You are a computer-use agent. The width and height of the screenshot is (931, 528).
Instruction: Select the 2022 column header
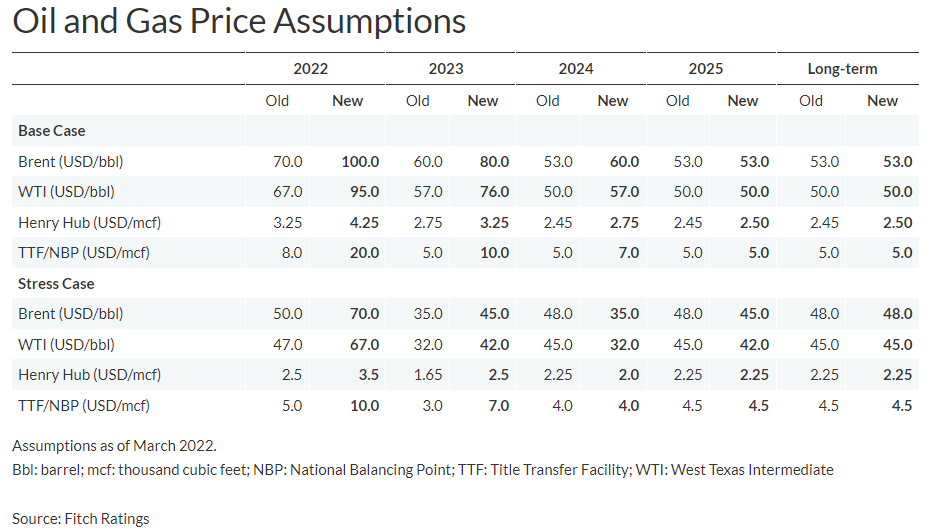point(310,69)
